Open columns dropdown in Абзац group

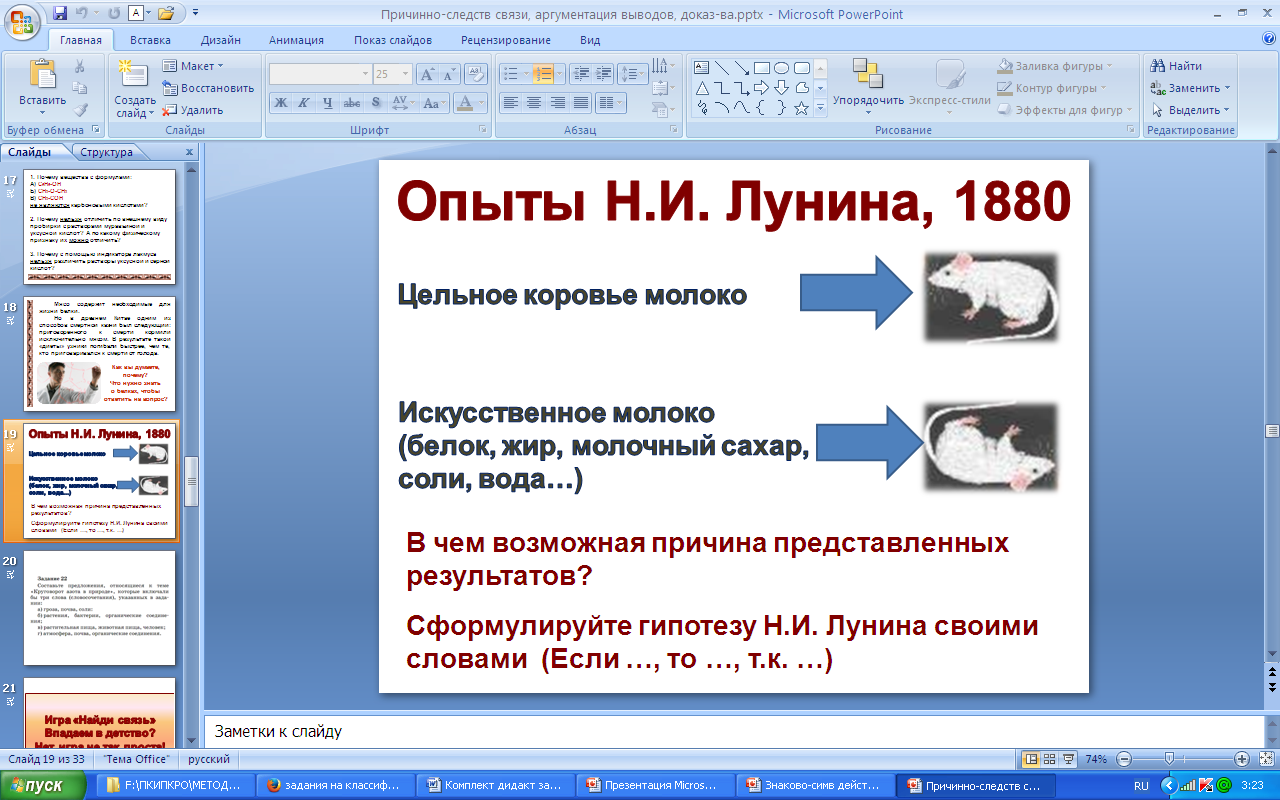pos(609,102)
